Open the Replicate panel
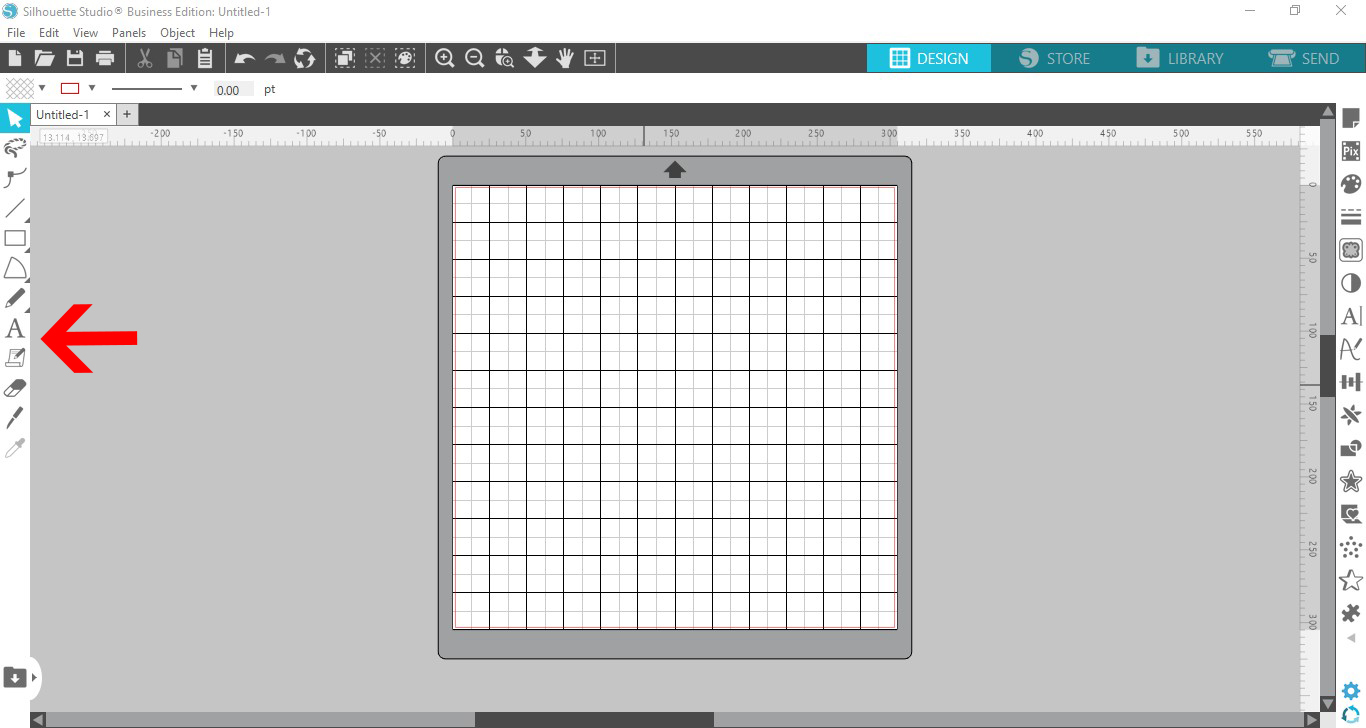Screen dimensions: 1366x728 coord(1351,415)
